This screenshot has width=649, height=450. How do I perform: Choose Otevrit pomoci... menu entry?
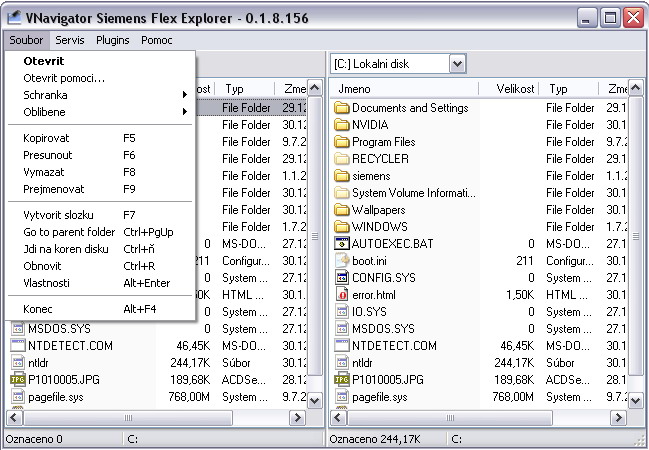(x=100, y=78)
